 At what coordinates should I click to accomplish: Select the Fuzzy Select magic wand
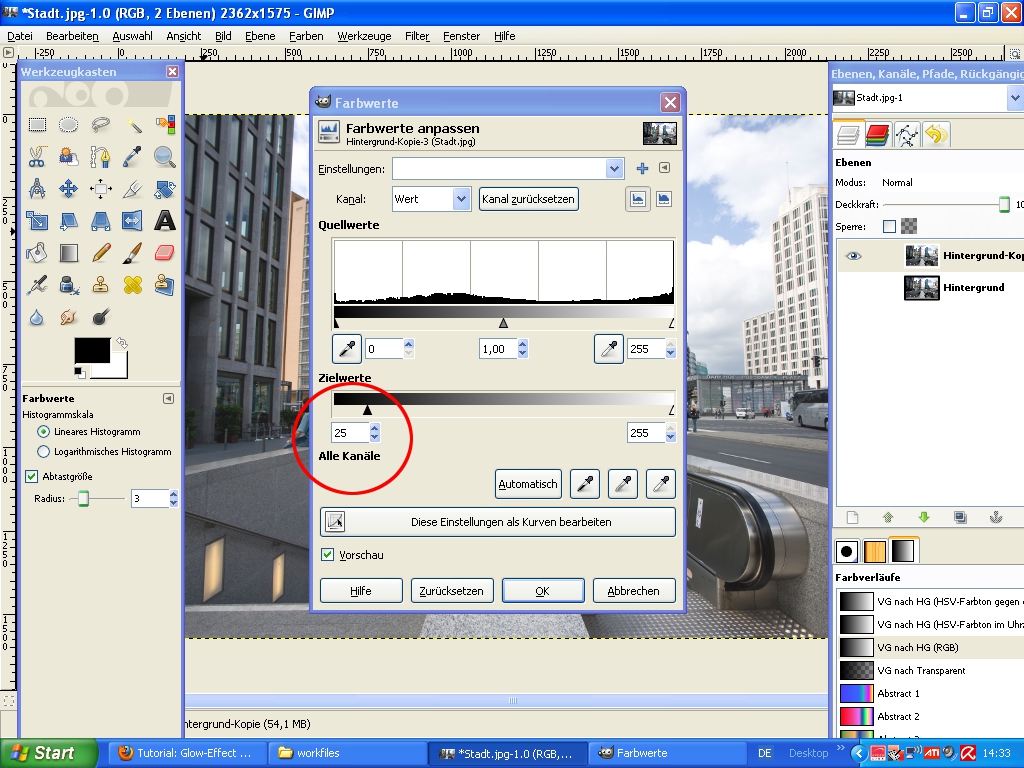point(133,124)
